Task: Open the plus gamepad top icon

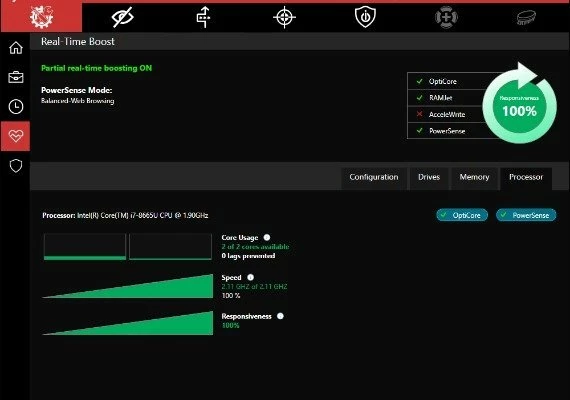Action: (446, 17)
